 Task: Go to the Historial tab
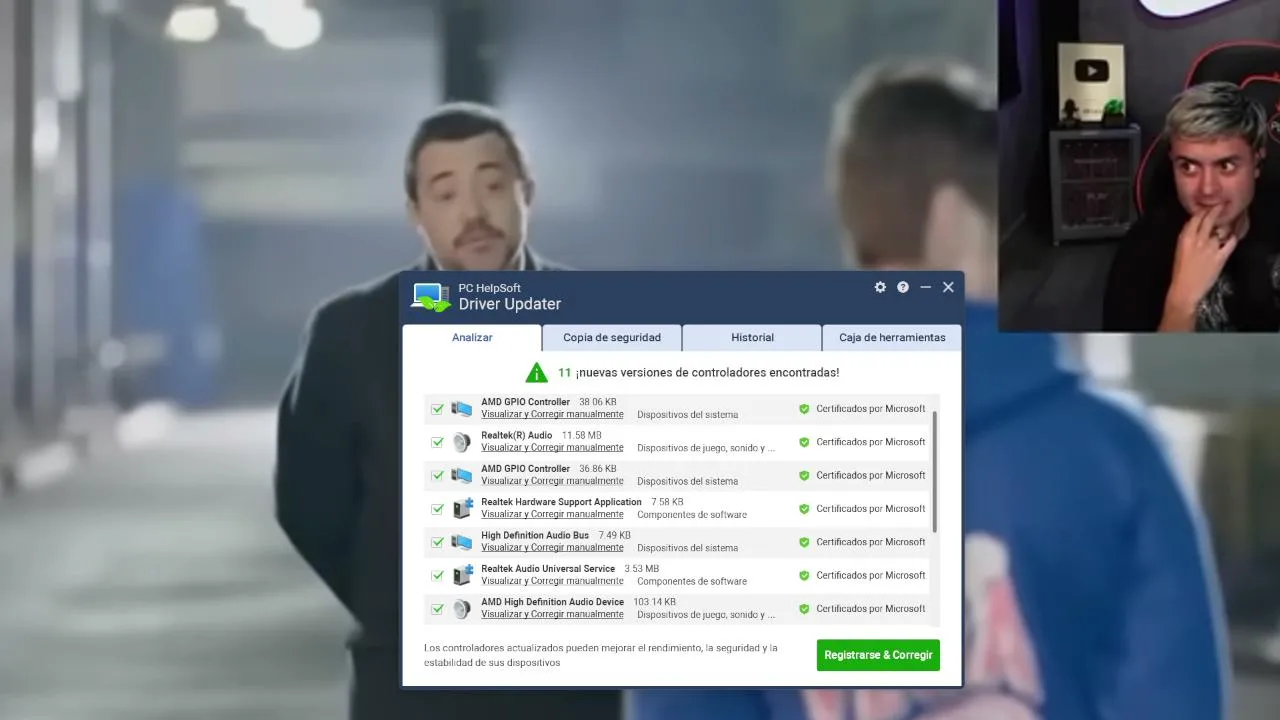coord(752,338)
